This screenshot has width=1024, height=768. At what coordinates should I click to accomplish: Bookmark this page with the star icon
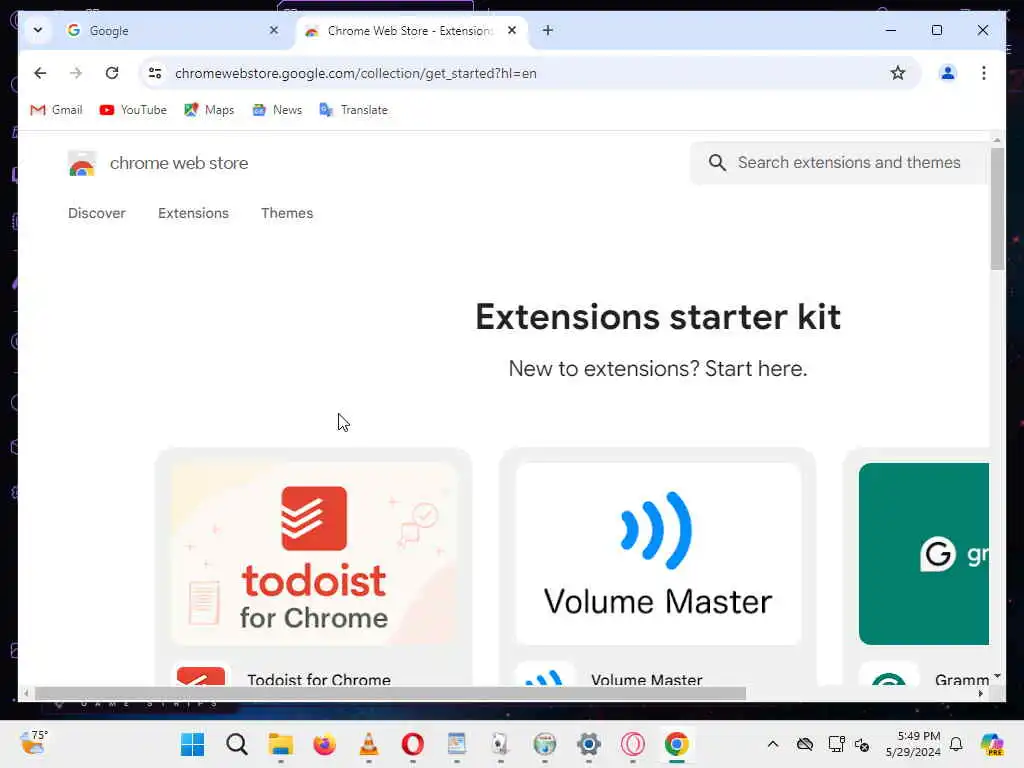tap(898, 73)
